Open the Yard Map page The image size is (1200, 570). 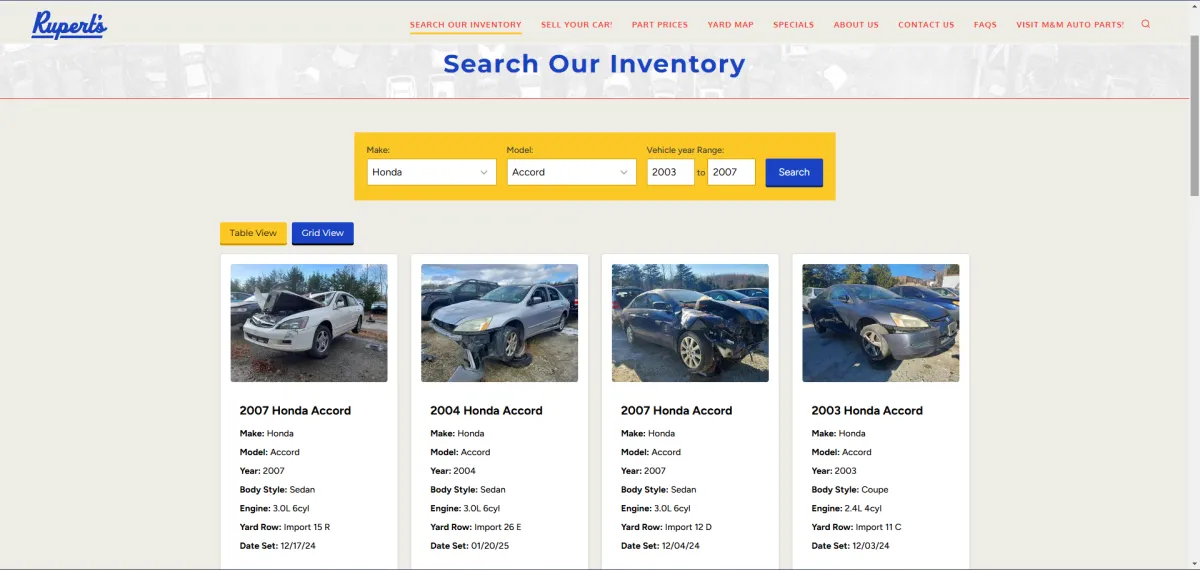click(730, 25)
